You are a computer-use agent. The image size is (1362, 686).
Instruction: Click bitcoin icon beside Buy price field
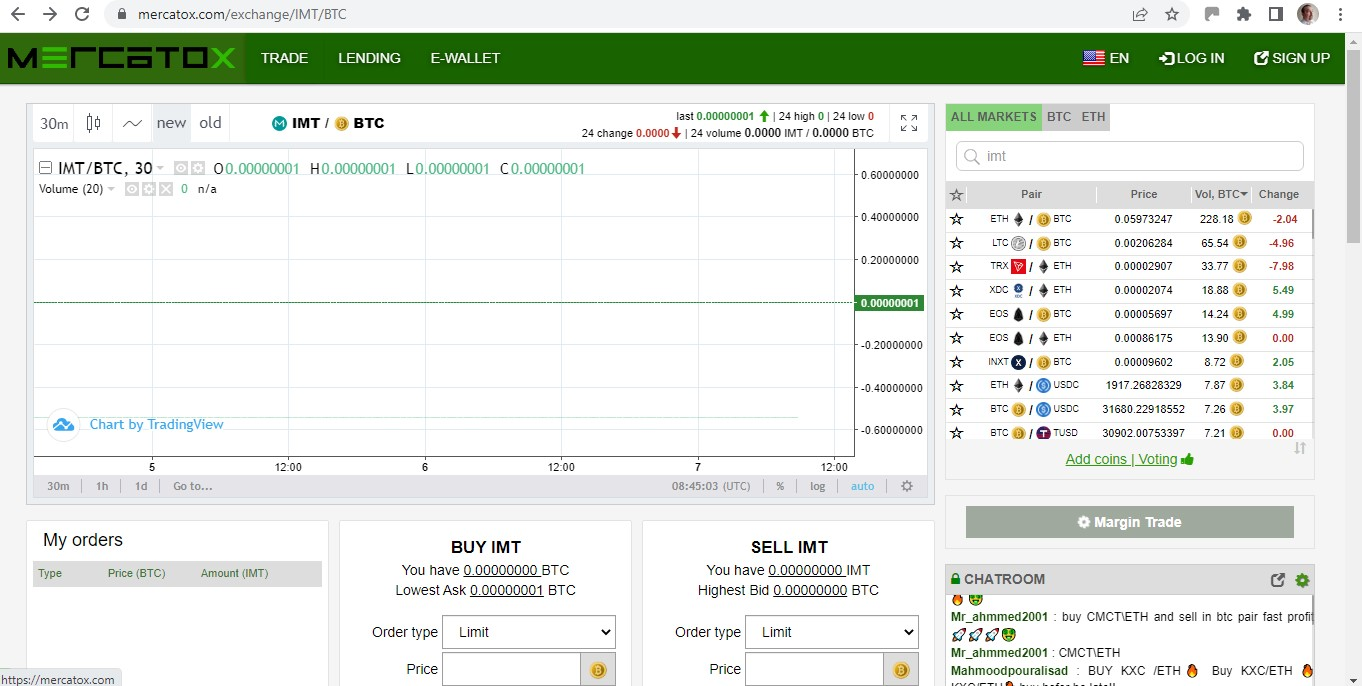pos(598,669)
